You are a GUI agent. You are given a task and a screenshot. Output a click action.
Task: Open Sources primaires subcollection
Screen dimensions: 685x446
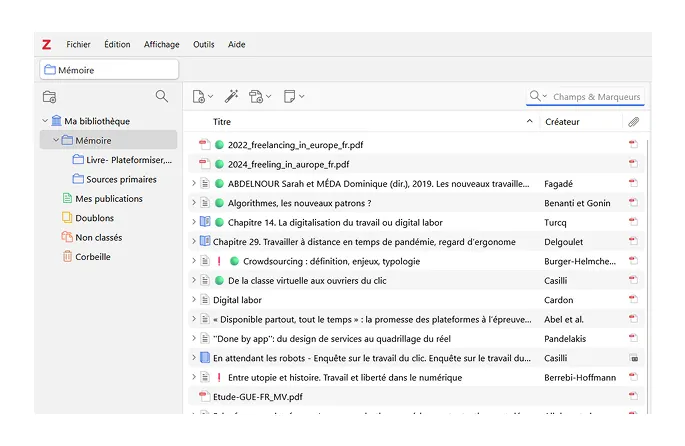click(x=114, y=179)
